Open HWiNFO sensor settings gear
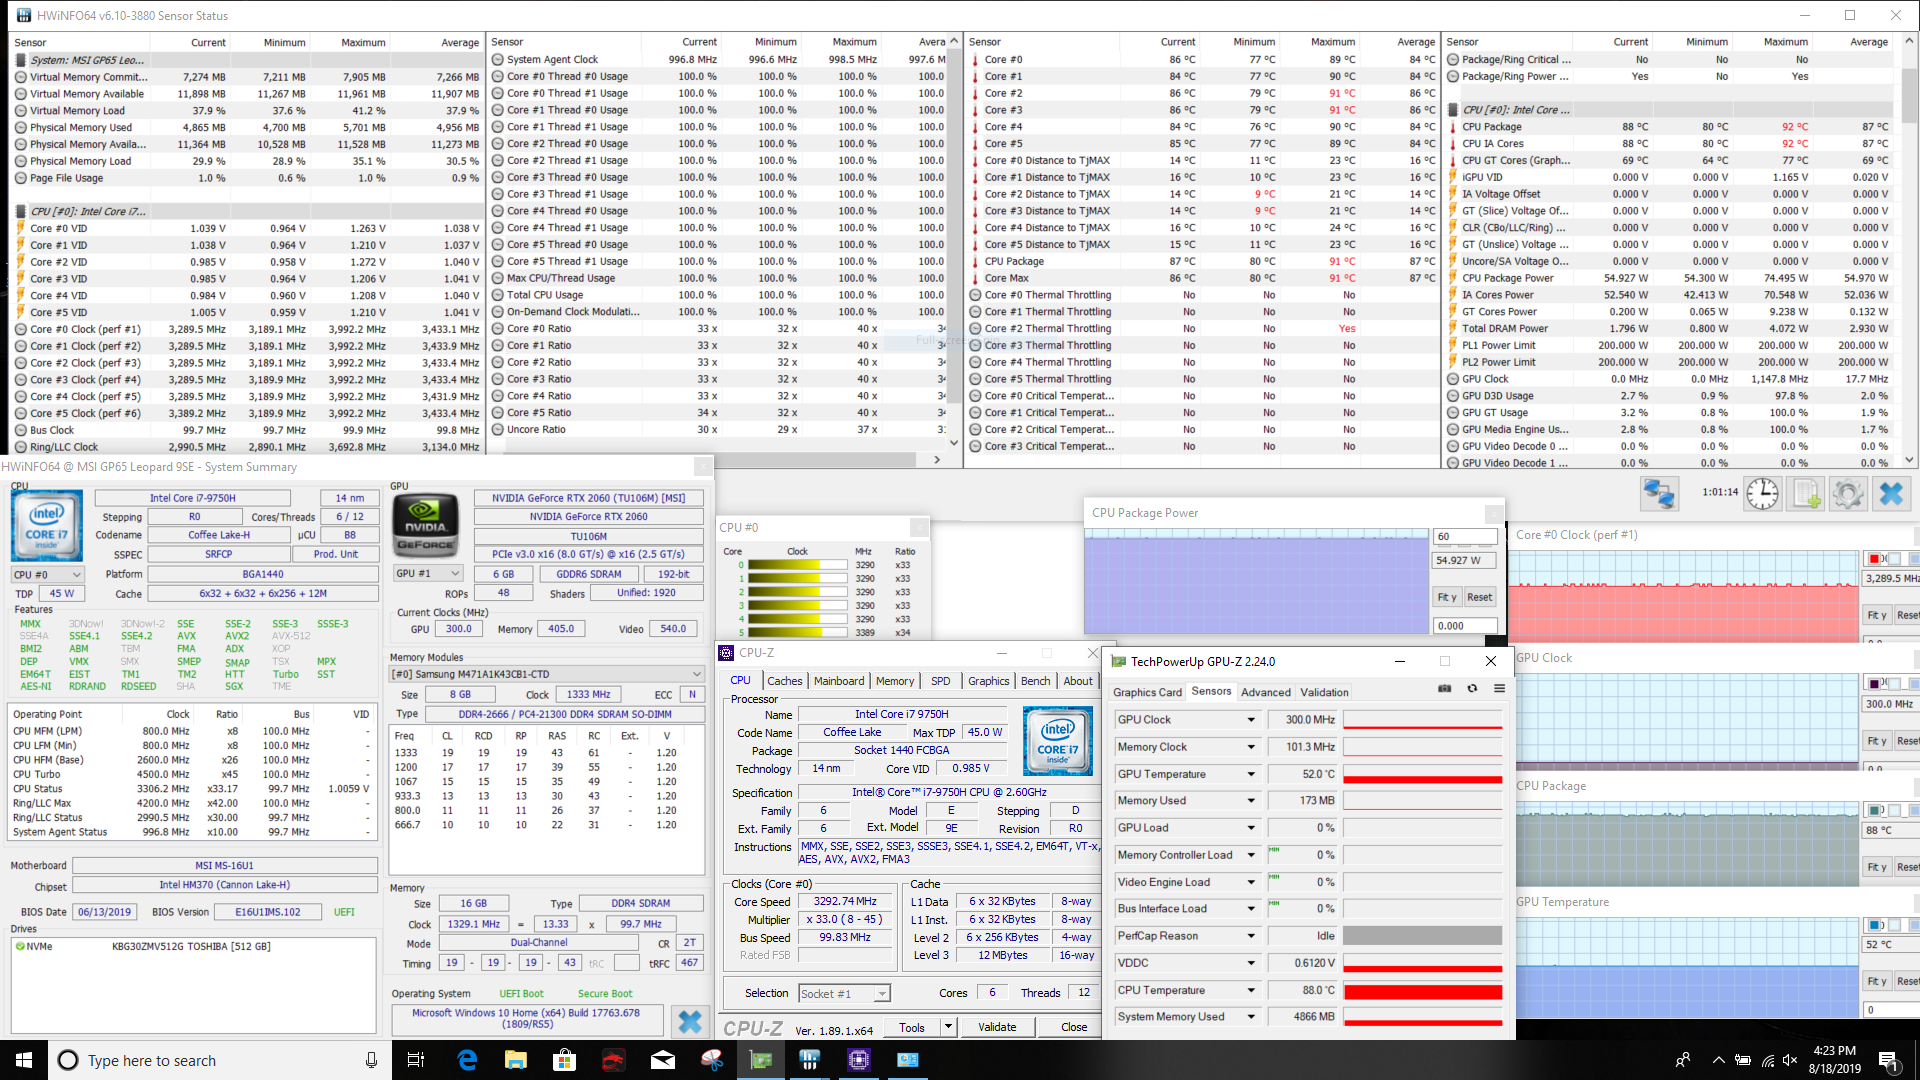 (x=1848, y=494)
